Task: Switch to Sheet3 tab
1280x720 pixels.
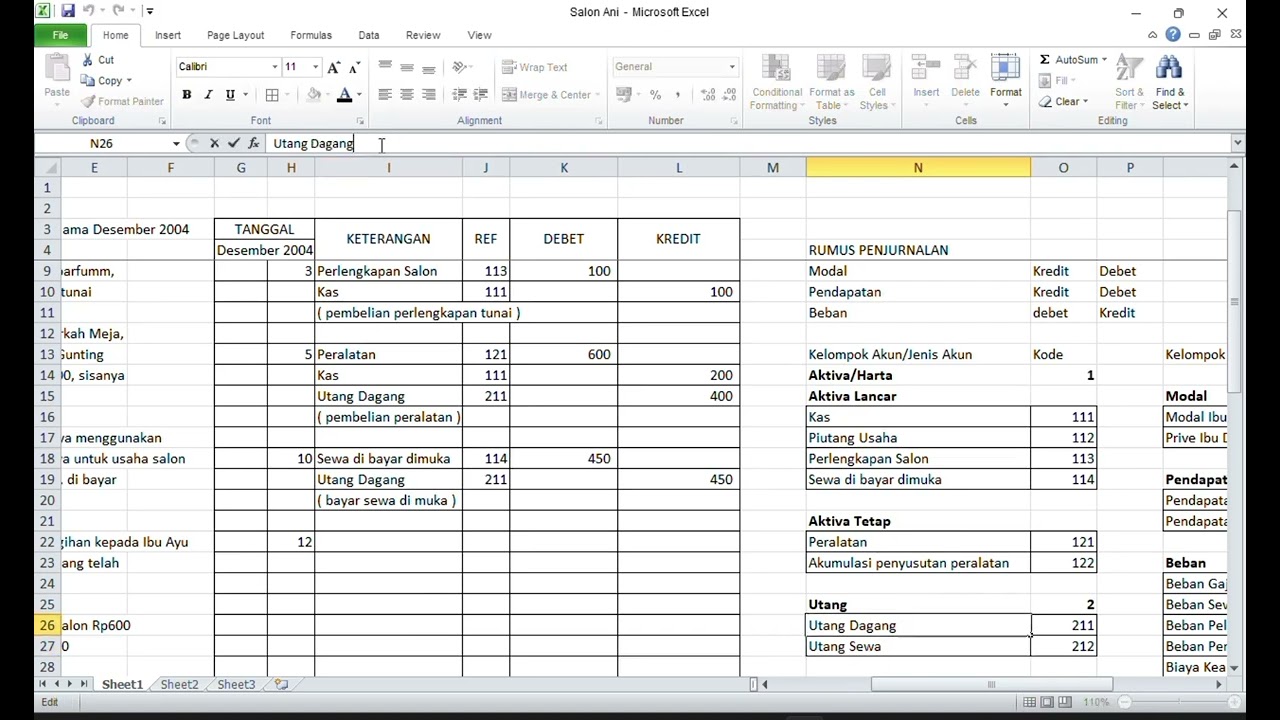Action: (236, 685)
